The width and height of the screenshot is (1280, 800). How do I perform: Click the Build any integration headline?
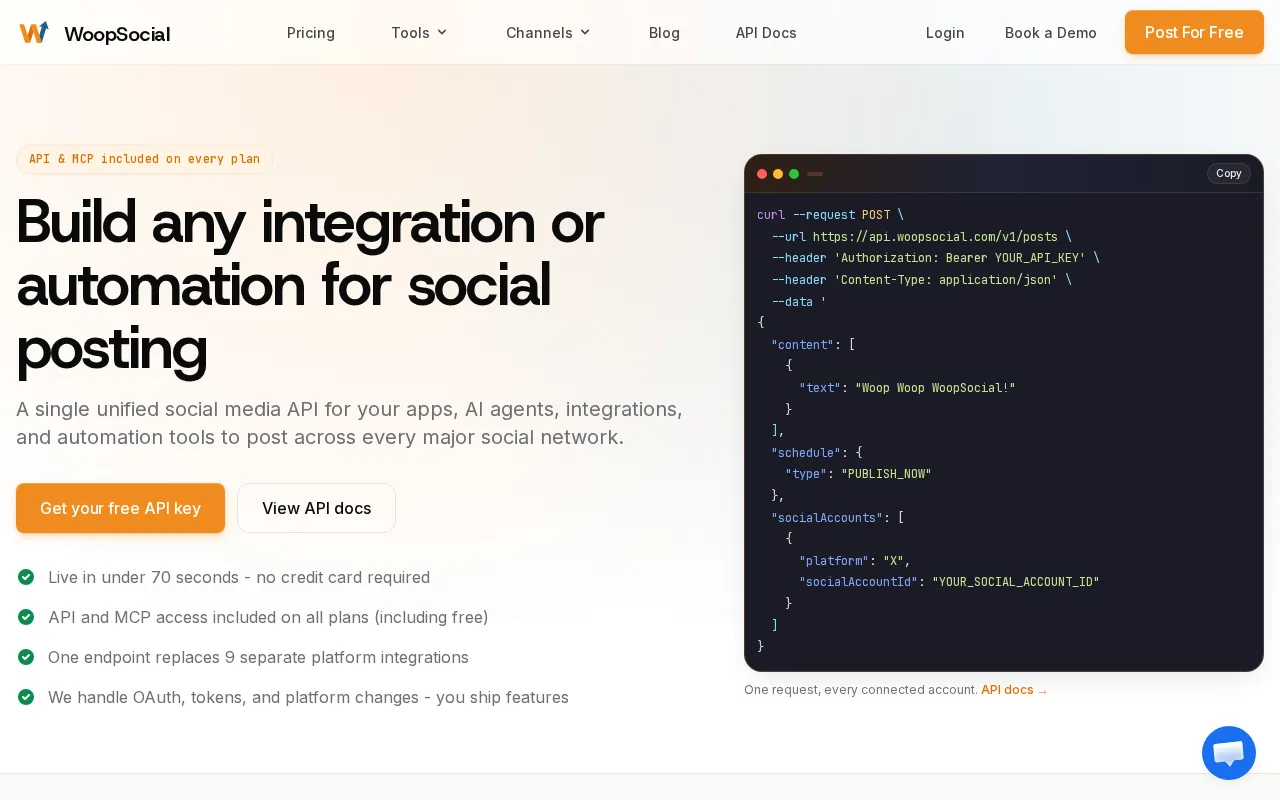310,285
